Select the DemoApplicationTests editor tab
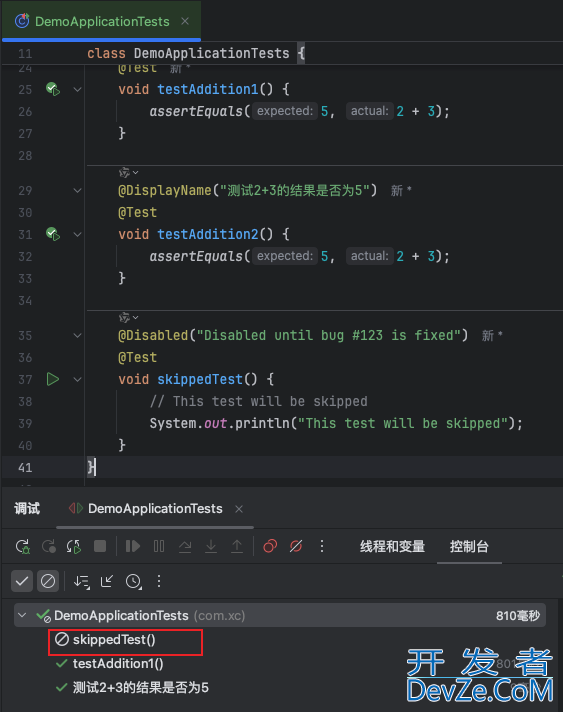Viewport: 563px width, 712px height. [102, 21]
